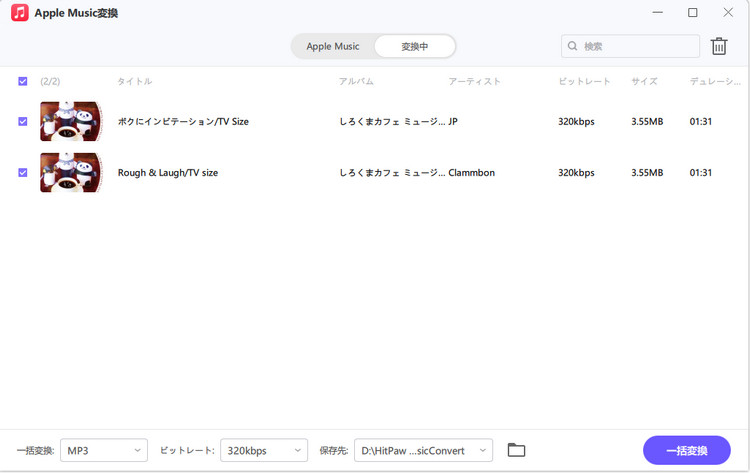Screen dimensions: 750x473
Task: Click the タイトル column header
Action: click(x=135, y=81)
